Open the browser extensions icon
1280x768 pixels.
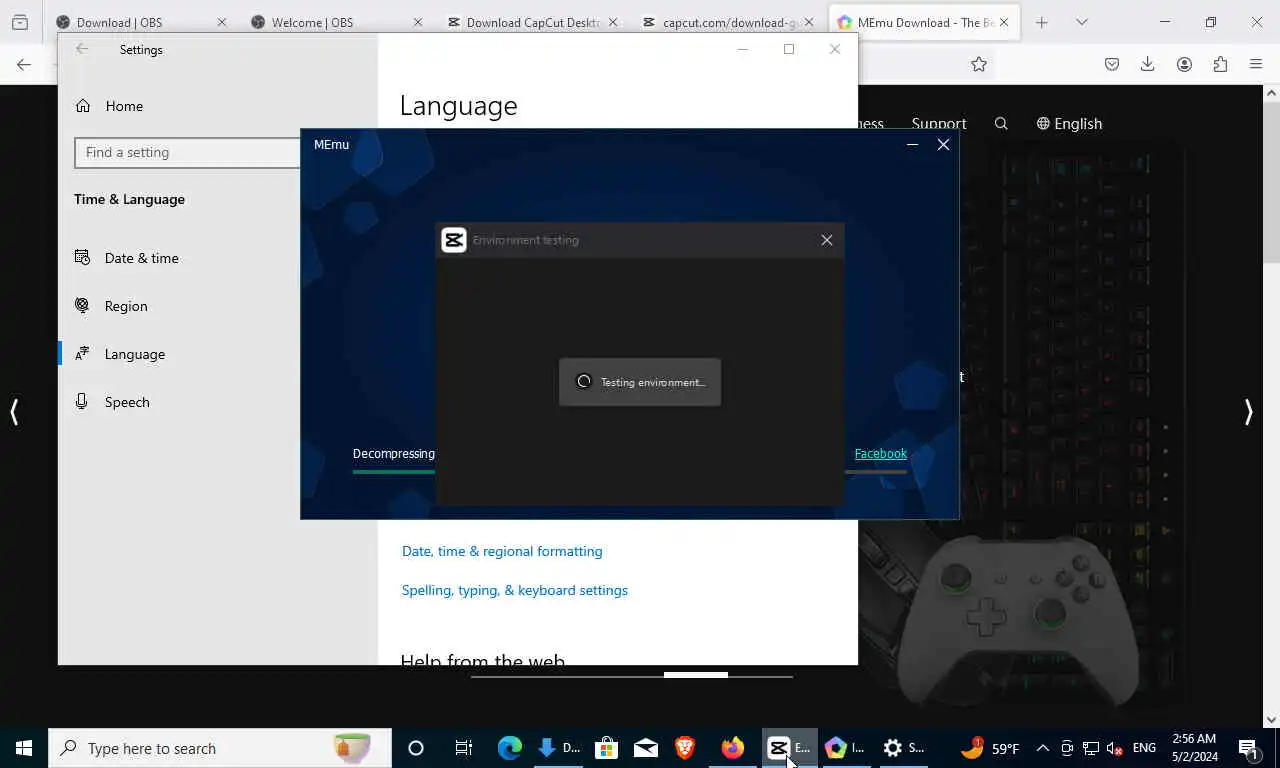(x=1220, y=64)
